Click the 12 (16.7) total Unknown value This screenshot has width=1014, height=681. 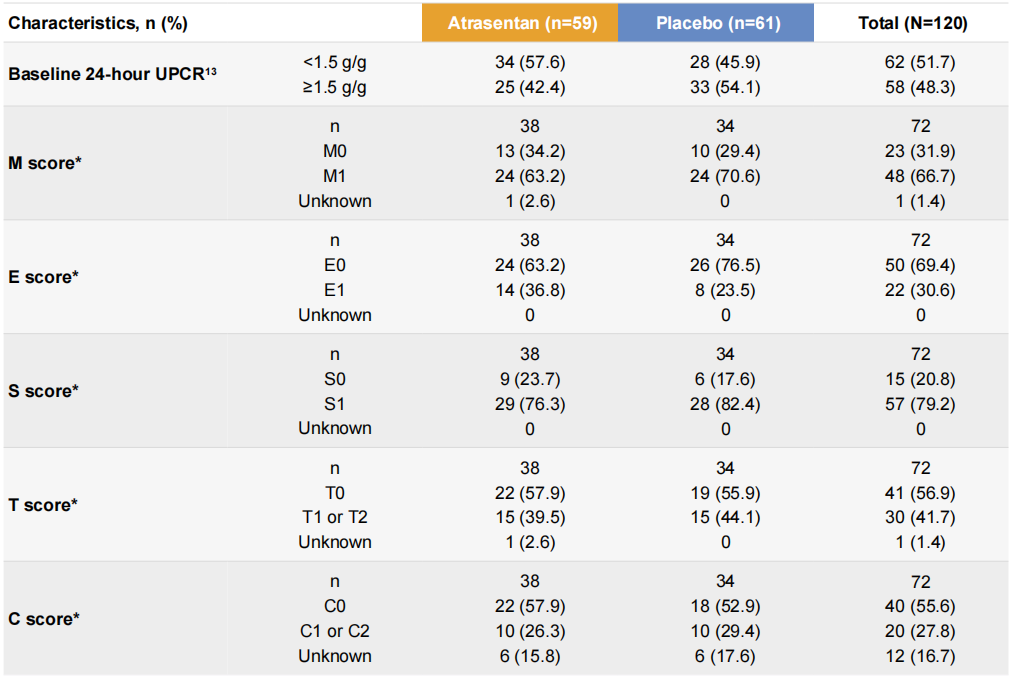pyautogui.click(x=921, y=656)
